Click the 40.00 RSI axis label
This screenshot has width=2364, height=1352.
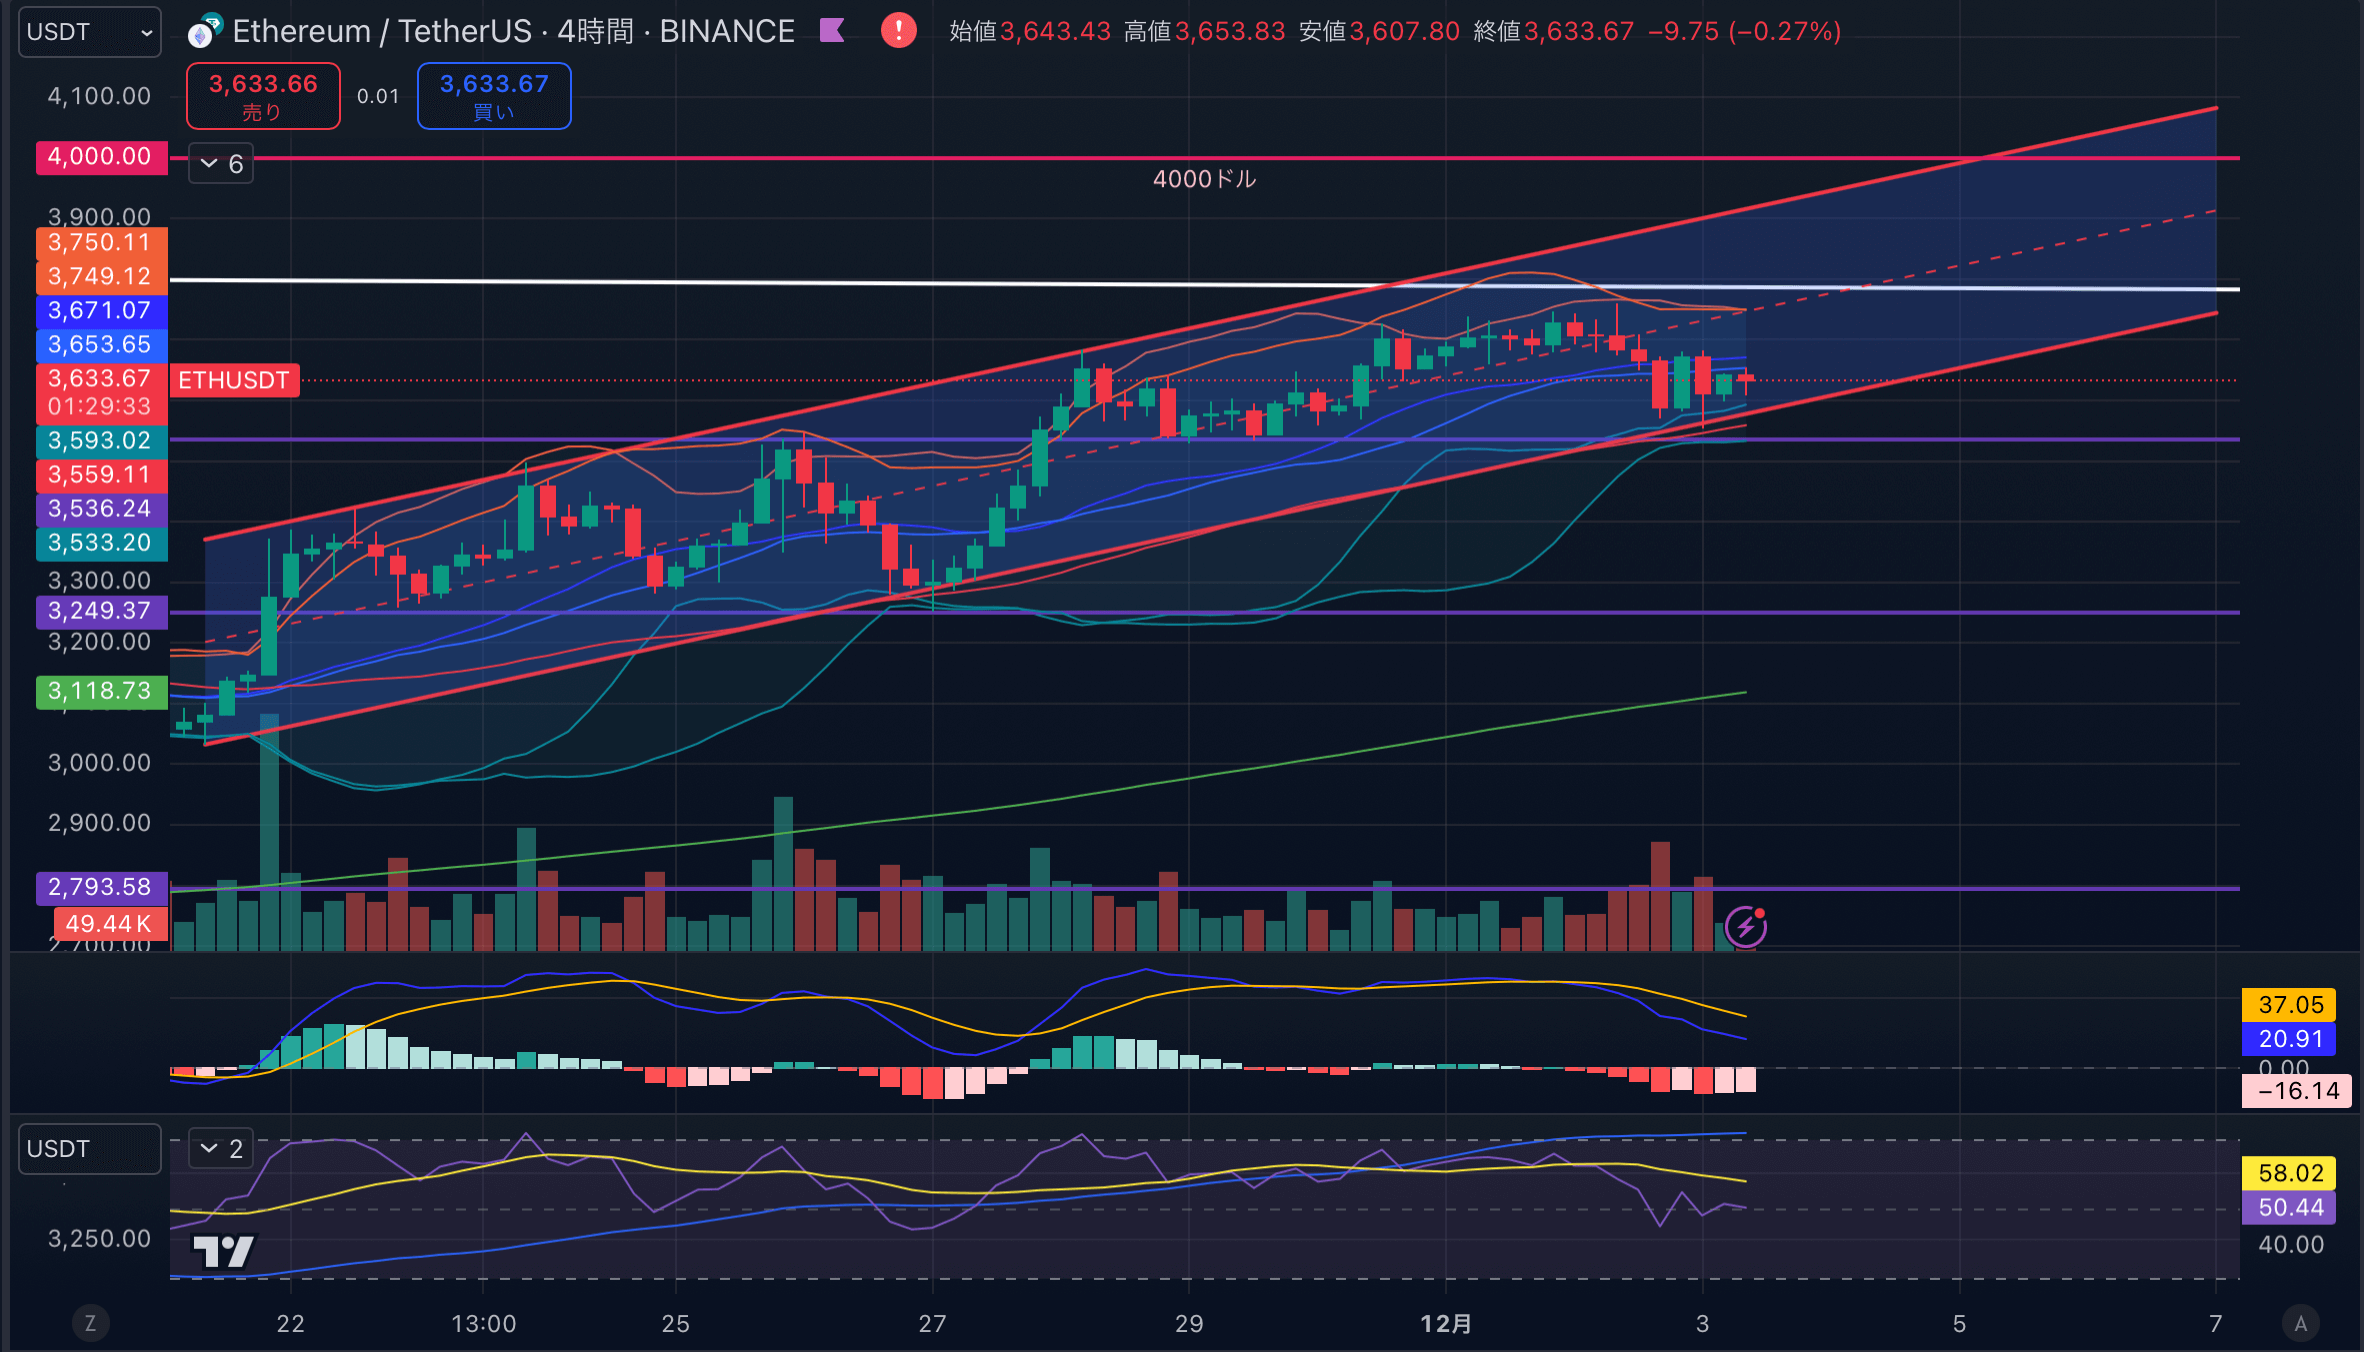coord(2290,1245)
